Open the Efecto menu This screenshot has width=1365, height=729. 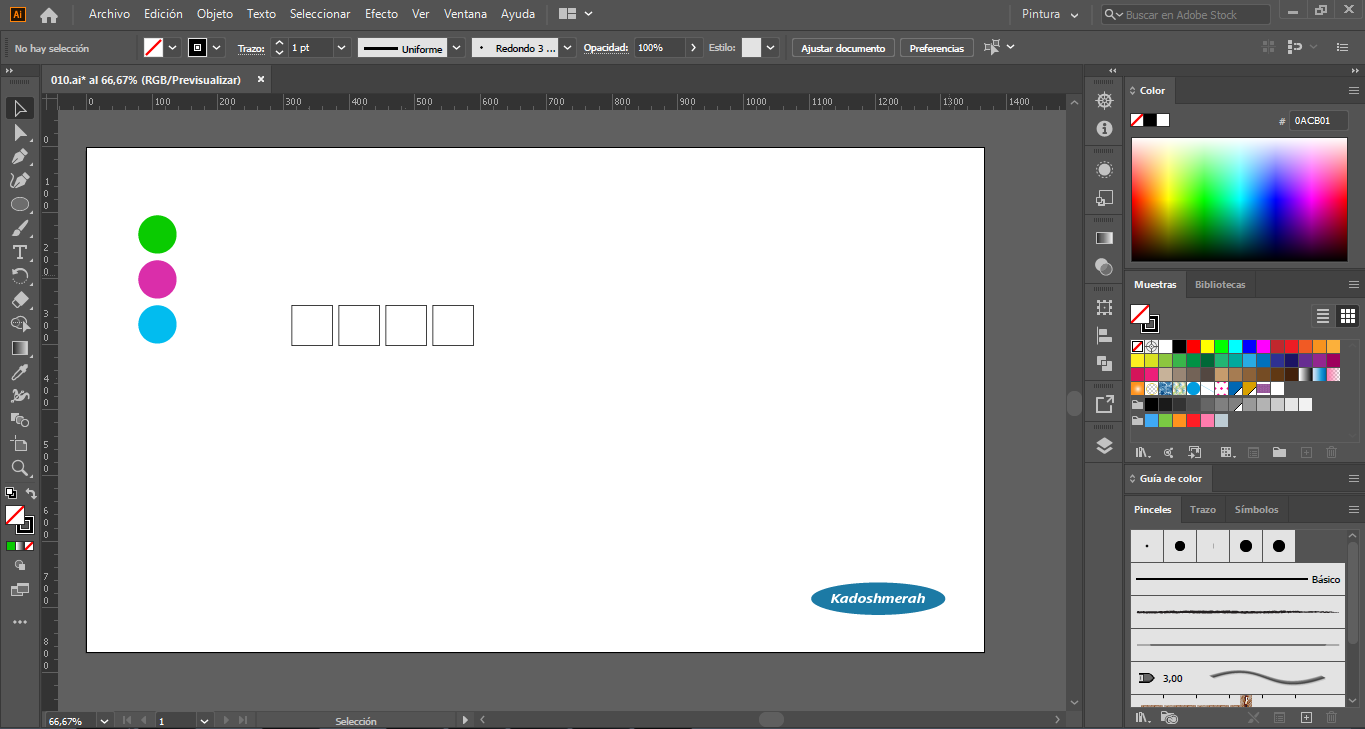[381, 14]
